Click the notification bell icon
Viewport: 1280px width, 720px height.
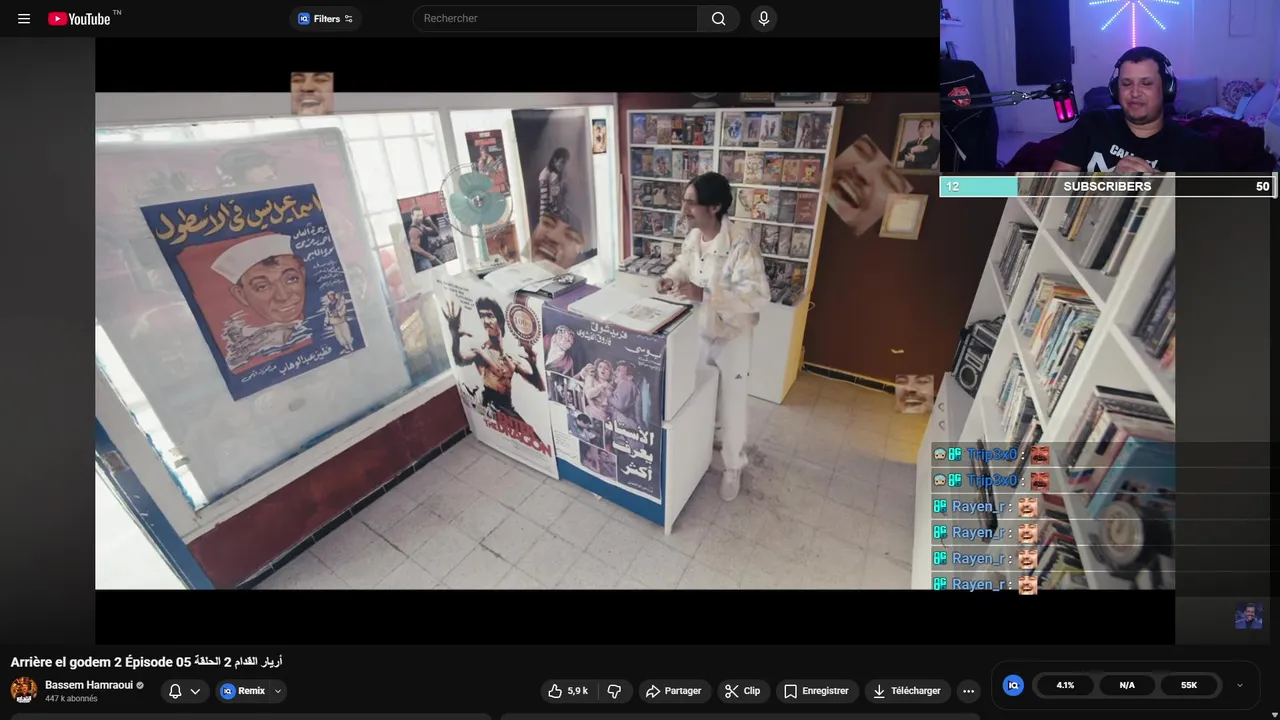(175, 691)
